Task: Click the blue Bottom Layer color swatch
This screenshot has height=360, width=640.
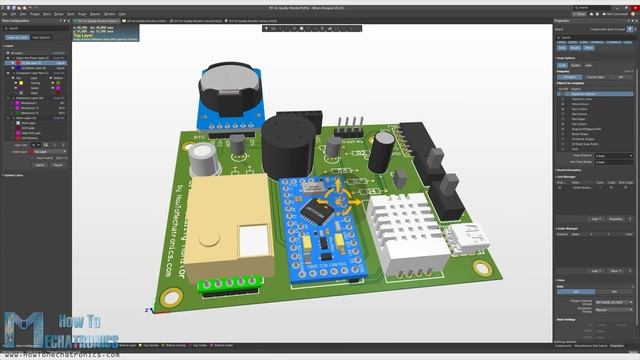Action: click(18, 68)
